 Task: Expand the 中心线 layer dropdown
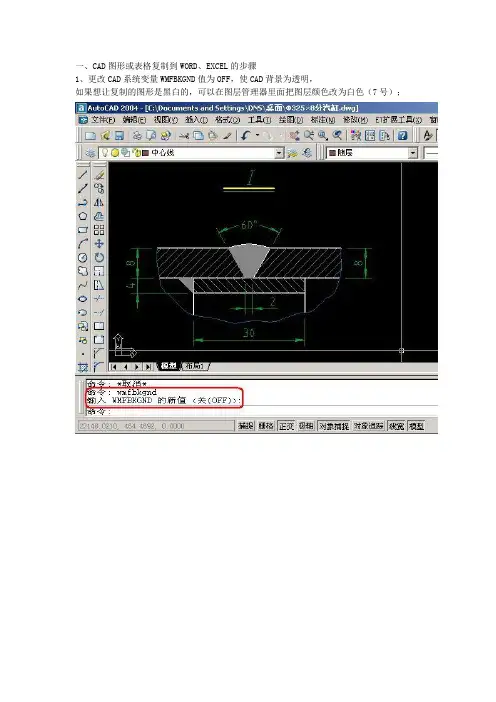(279, 153)
